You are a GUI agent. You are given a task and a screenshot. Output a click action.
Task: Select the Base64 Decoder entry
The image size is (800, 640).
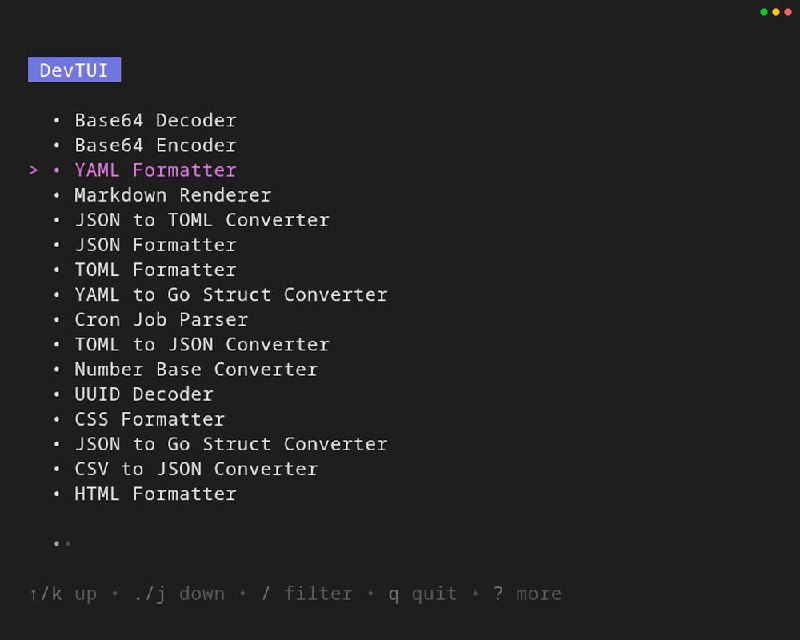click(155, 120)
